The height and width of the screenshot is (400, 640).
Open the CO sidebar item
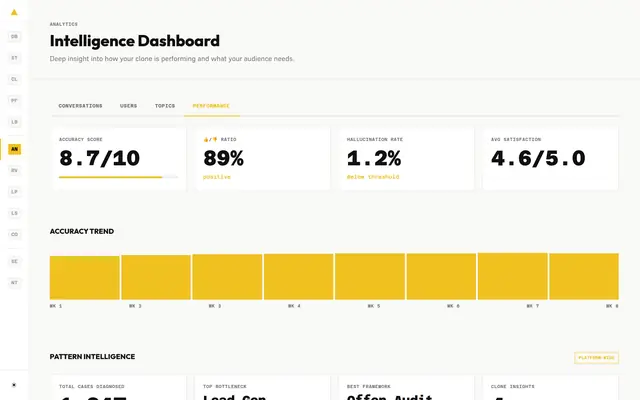tap(14, 234)
